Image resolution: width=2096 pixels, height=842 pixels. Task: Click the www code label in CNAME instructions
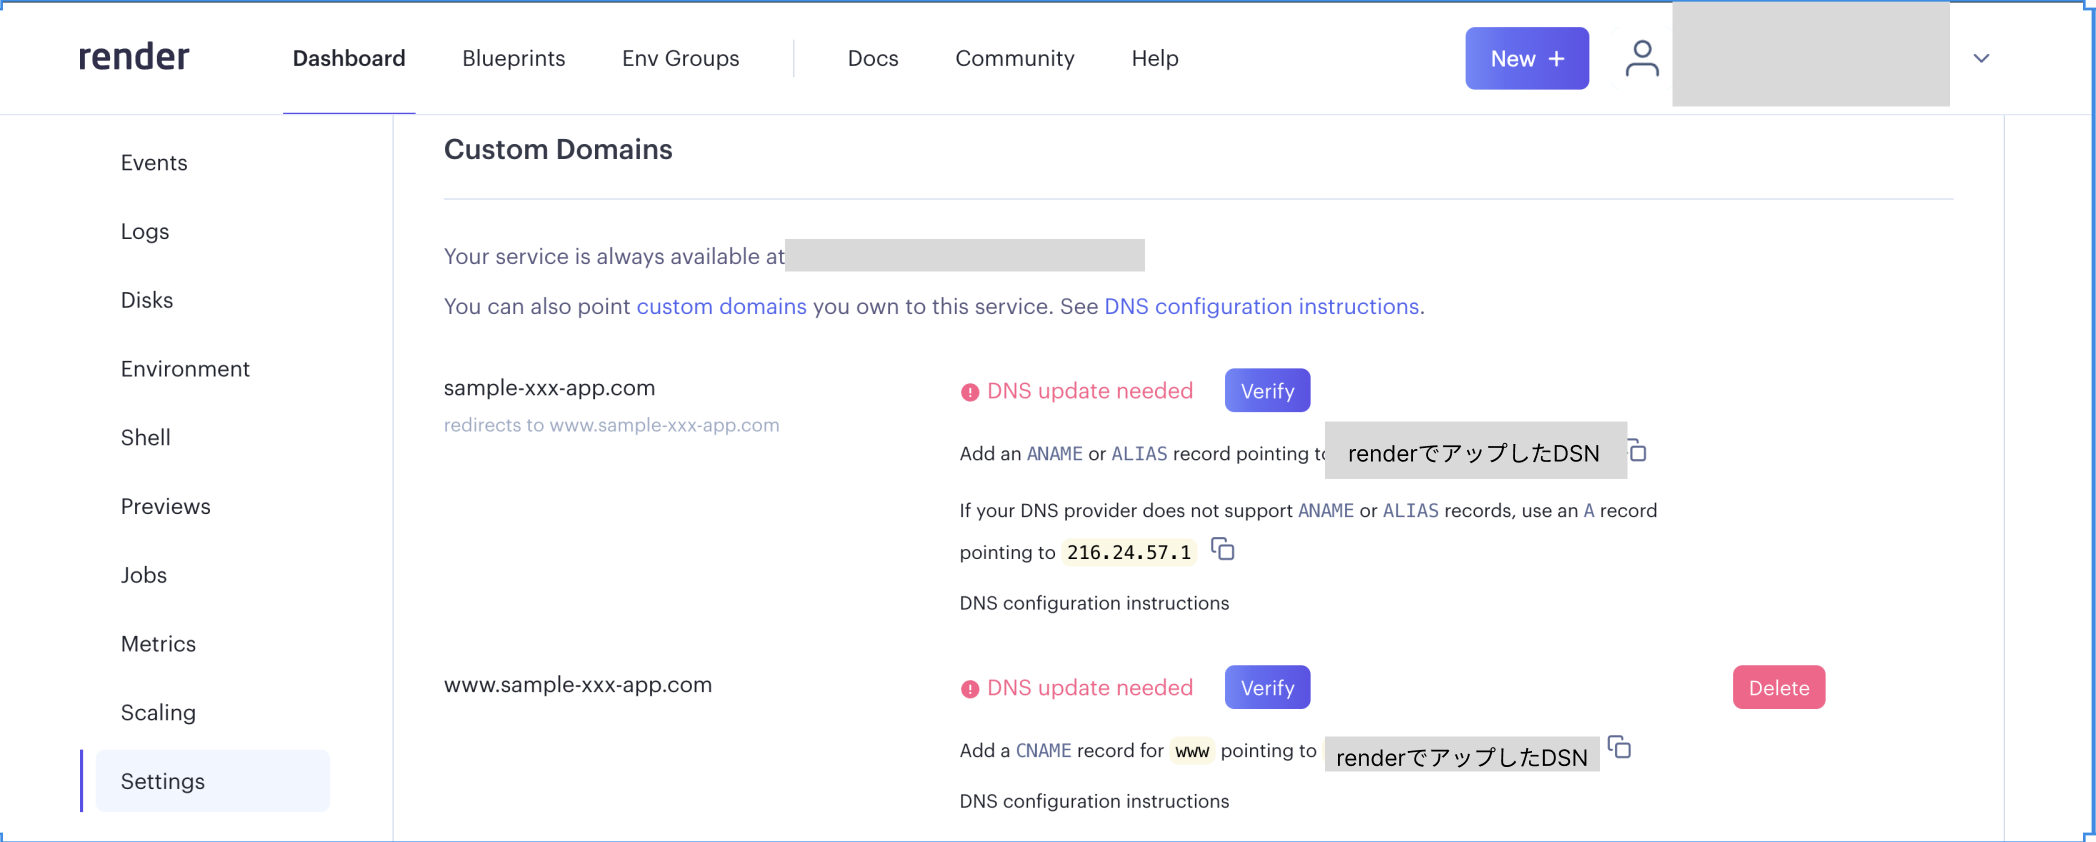[x=1192, y=751]
